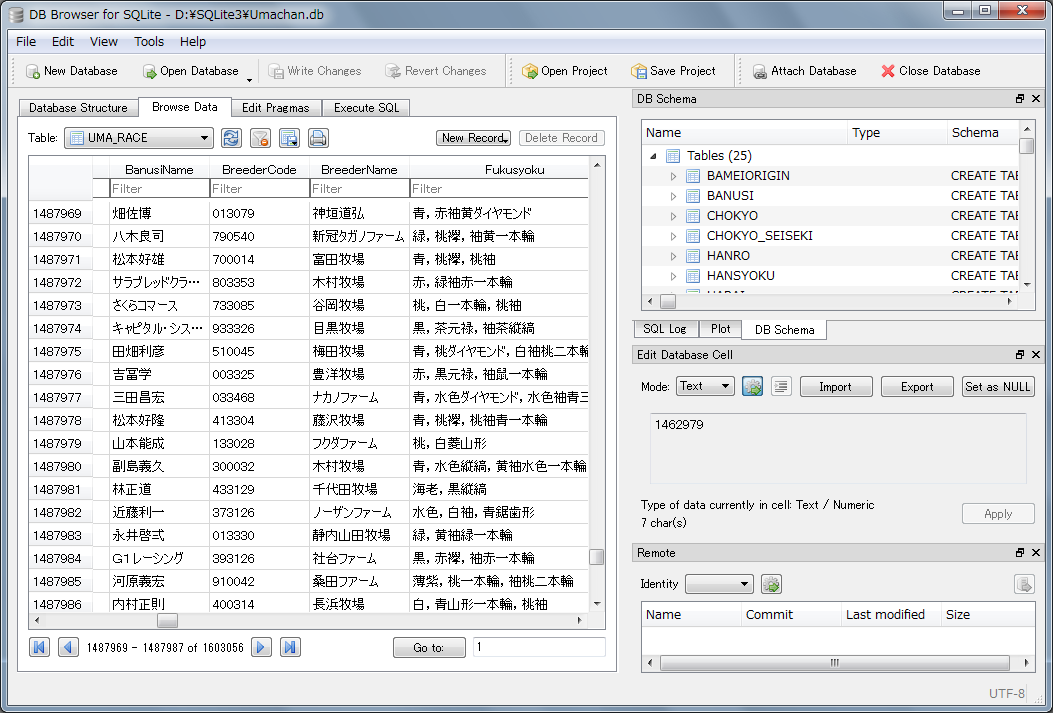Image resolution: width=1053 pixels, height=713 pixels.
Task: Click Save Project in toolbar
Action: tap(674, 71)
